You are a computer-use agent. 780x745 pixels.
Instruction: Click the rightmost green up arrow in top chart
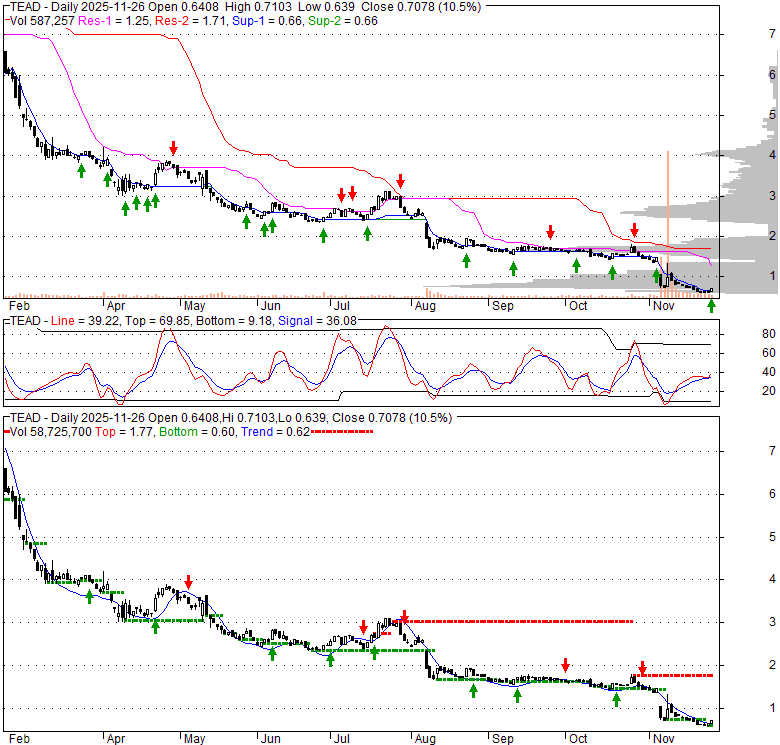pyautogui.click(x=711, y=305)
